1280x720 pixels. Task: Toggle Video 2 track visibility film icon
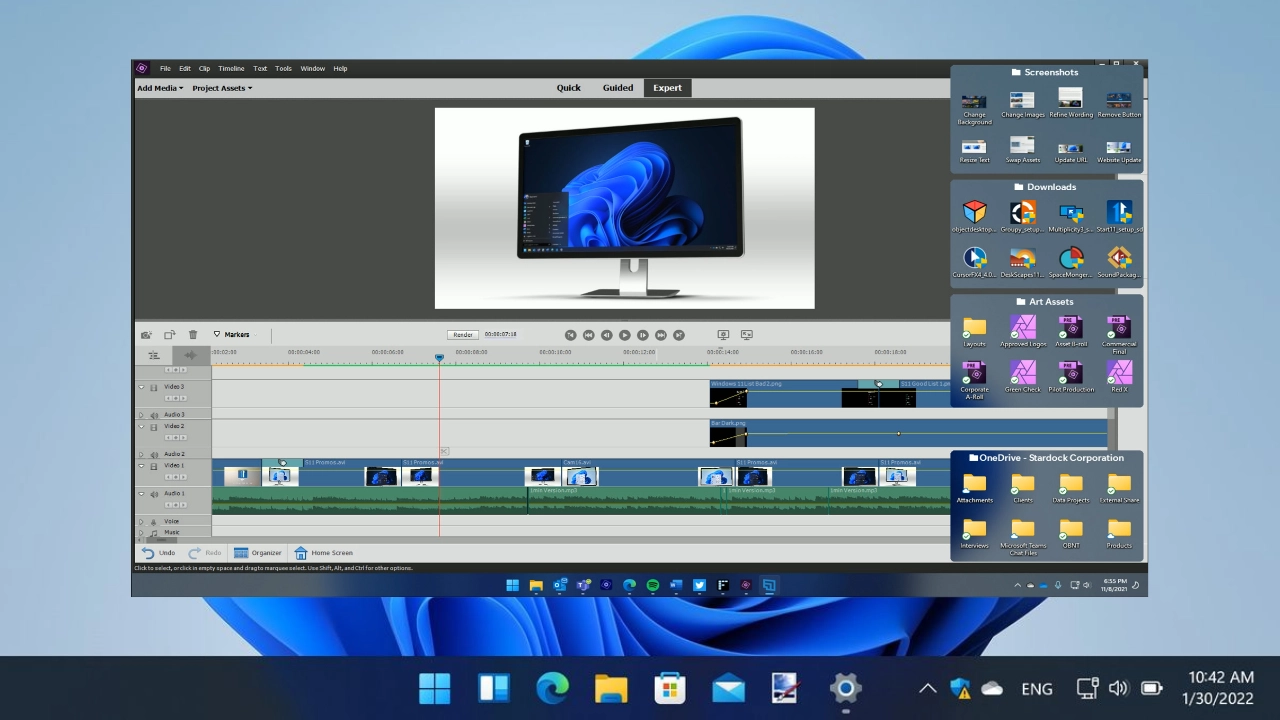point(154,427)
